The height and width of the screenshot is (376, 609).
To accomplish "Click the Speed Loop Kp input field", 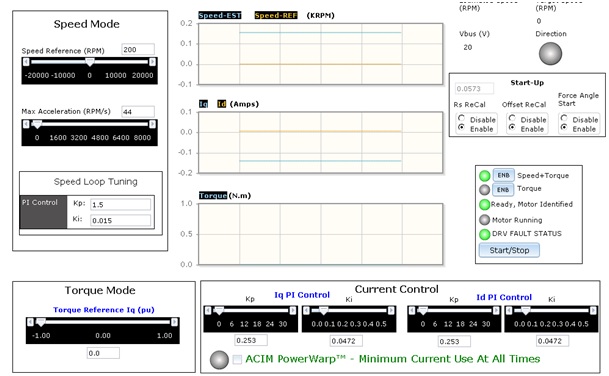I will [x=120, y=205].
